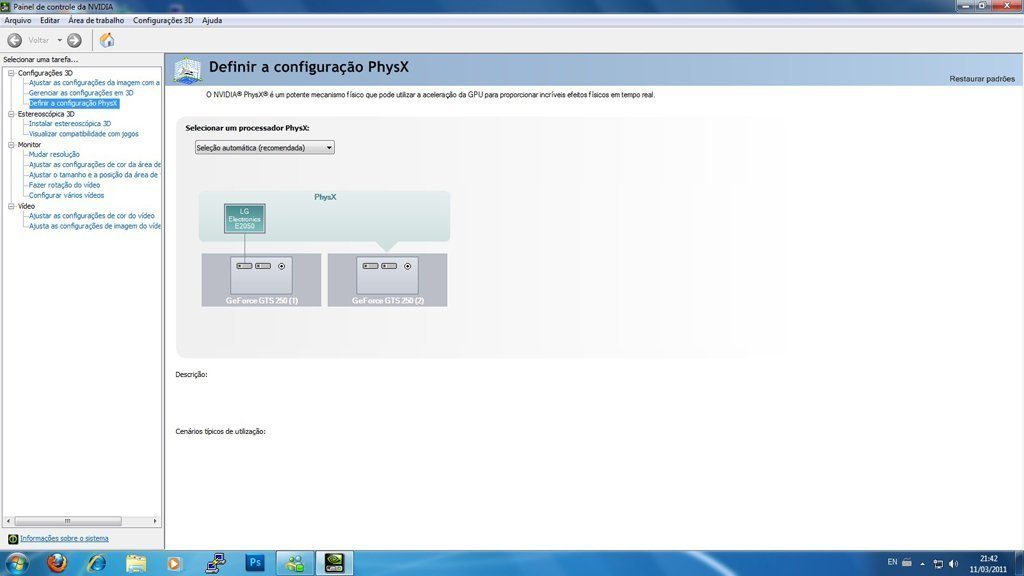Viewport: 1024px width, 576px height.
Task: Click the NVIDIA title bar application icon
Action: coord(5,7)
